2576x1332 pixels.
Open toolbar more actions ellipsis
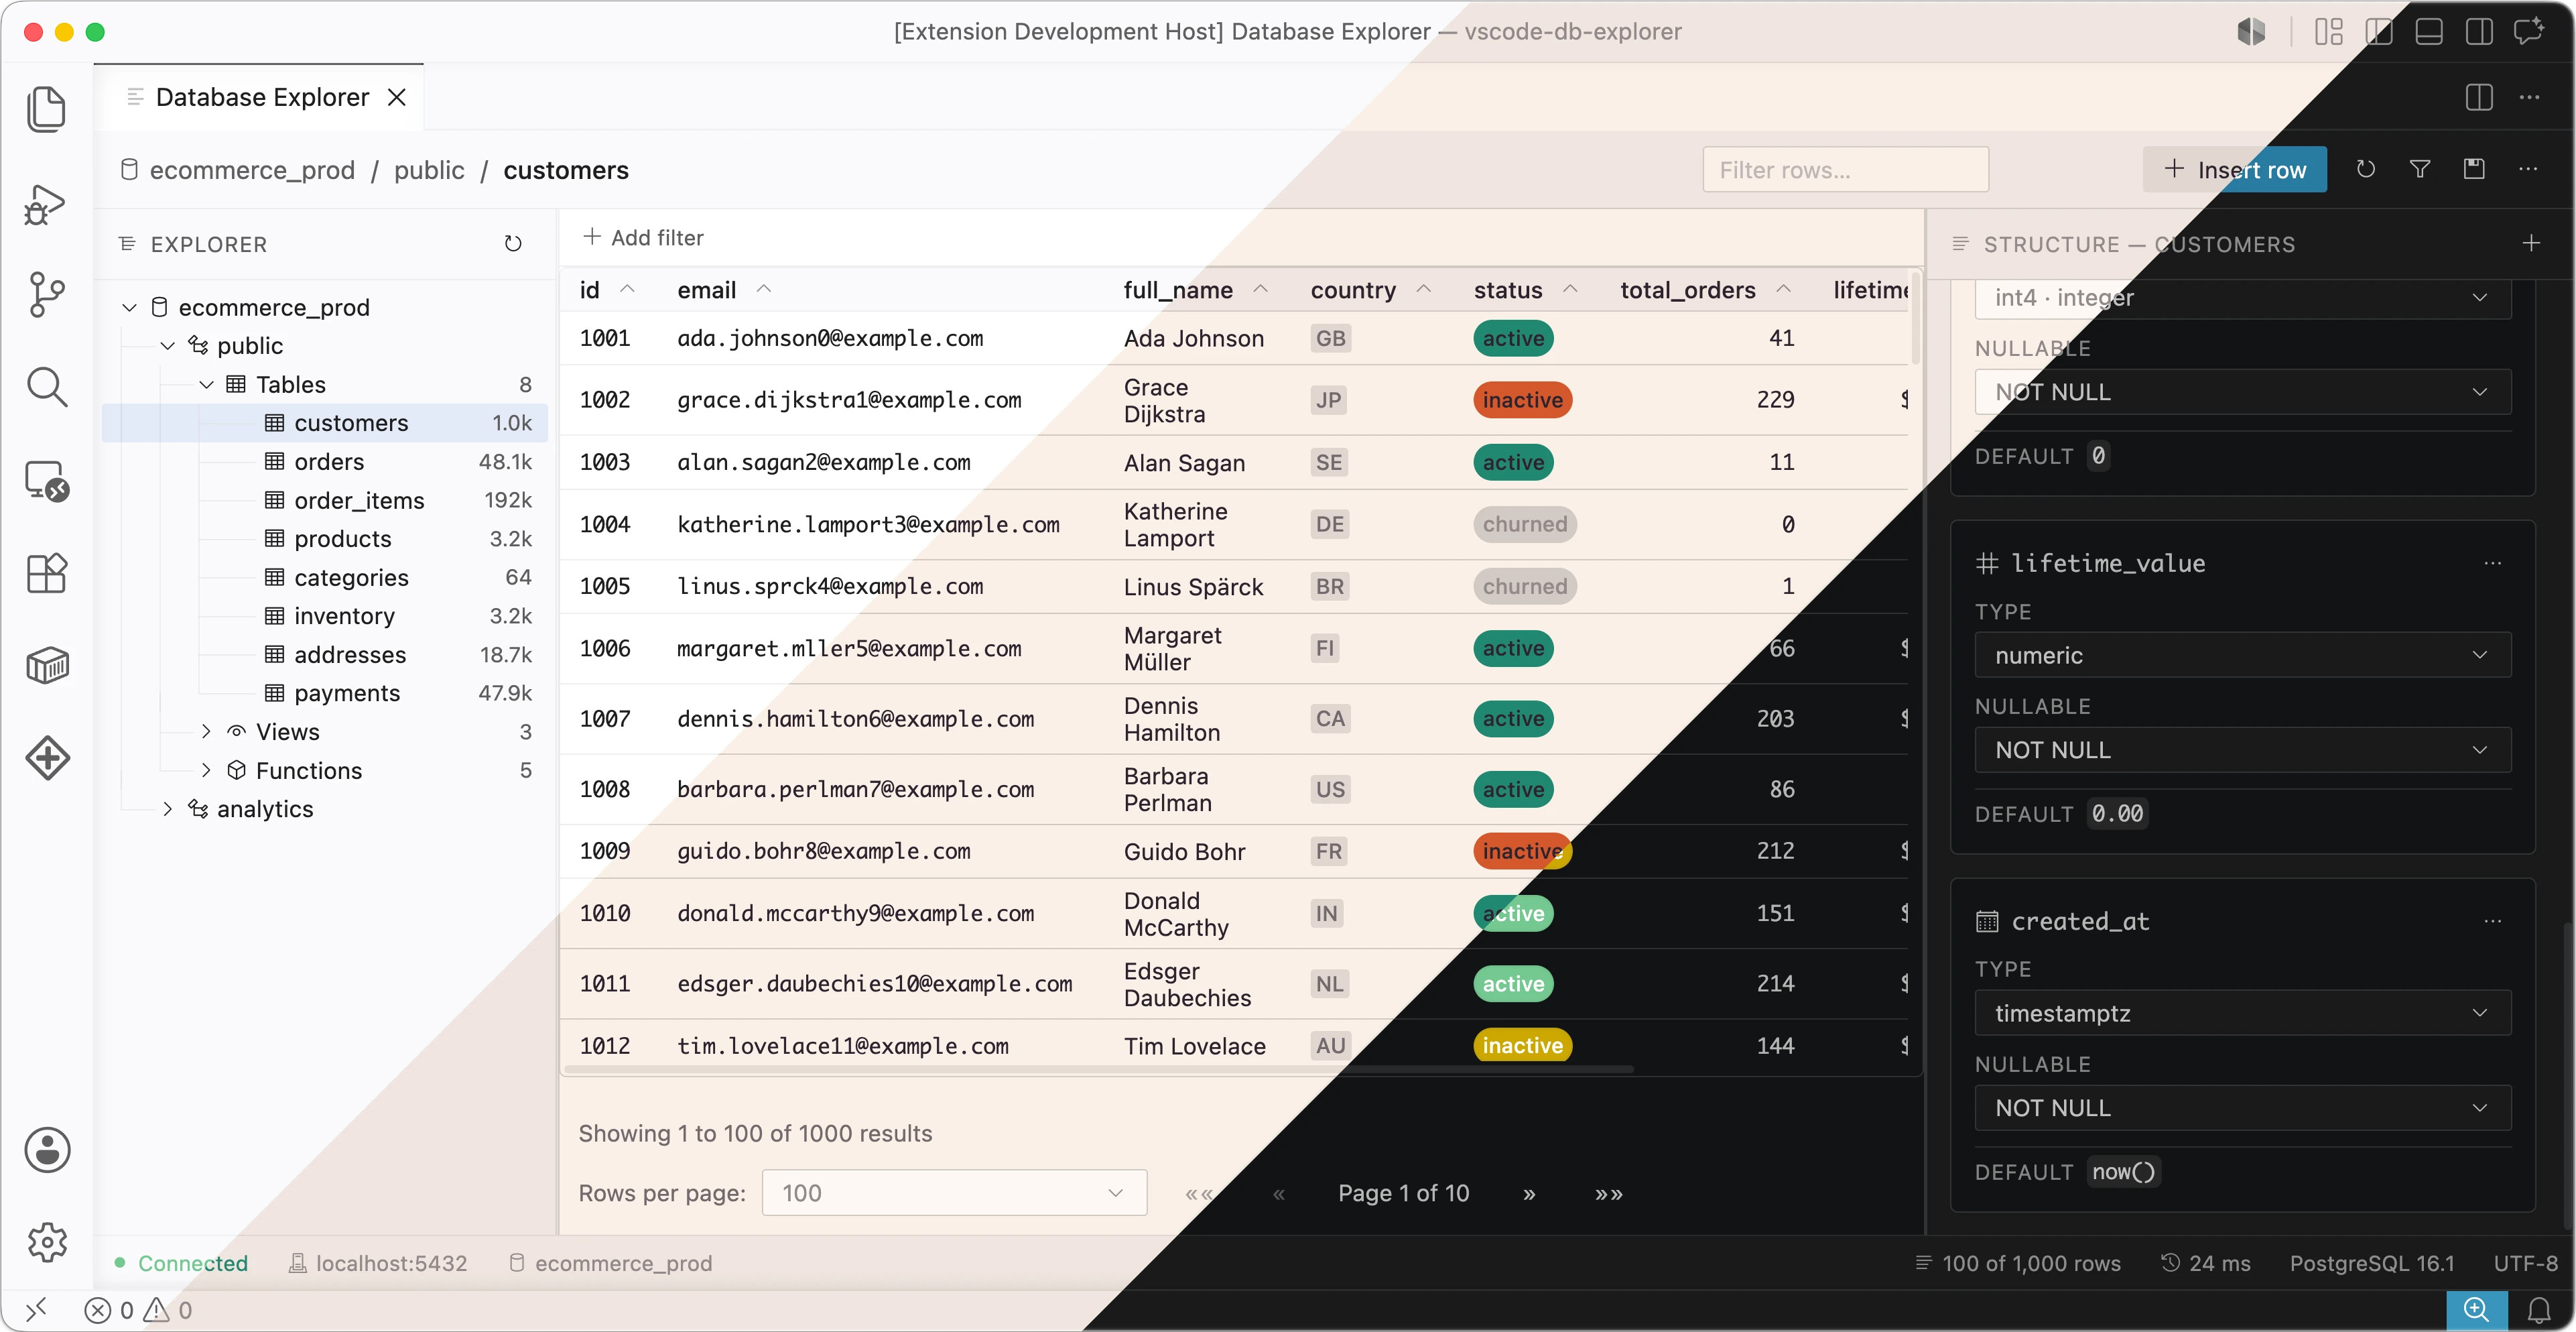(2528, 170)
